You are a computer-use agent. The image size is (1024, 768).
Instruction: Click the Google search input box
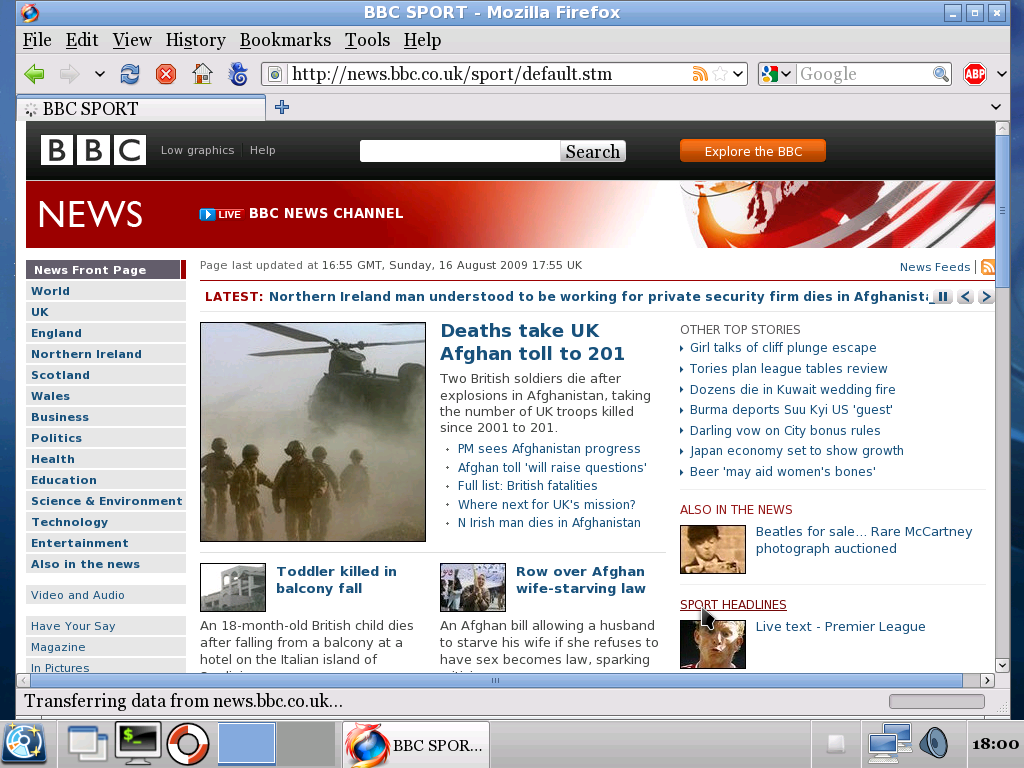[865, 74]
